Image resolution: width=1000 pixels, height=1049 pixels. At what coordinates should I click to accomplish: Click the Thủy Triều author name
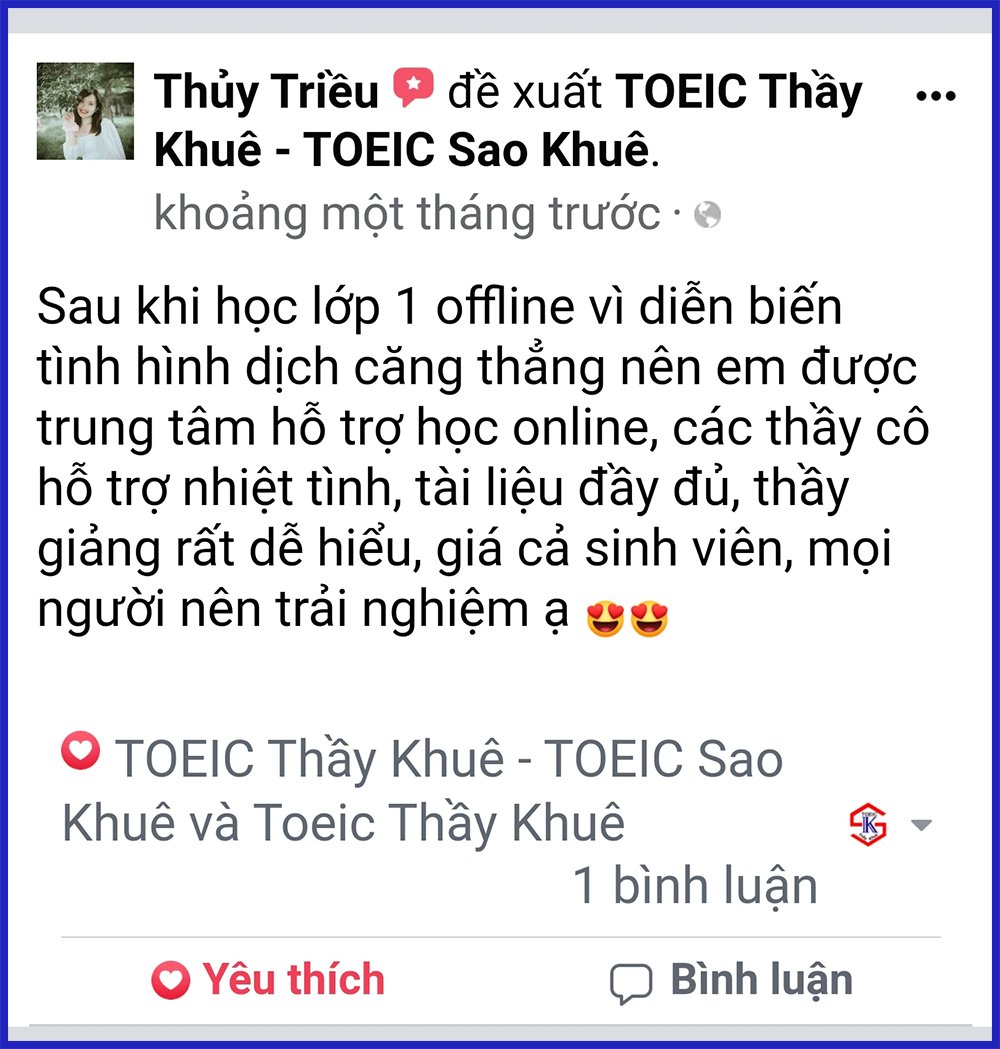[266, 91]
